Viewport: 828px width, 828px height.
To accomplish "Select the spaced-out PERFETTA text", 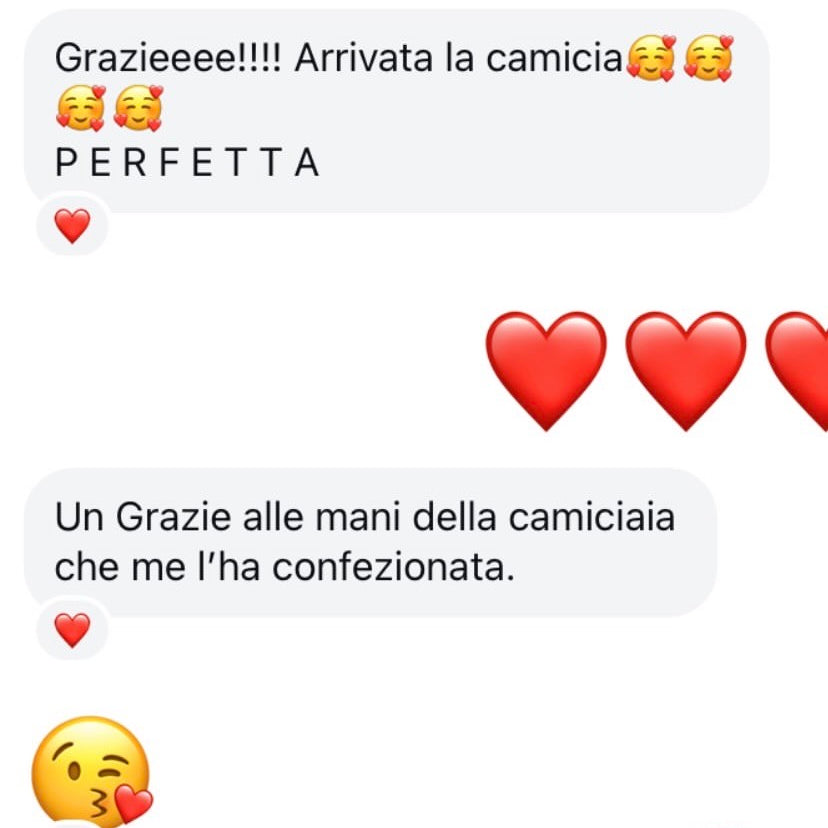I will [187, 162].
